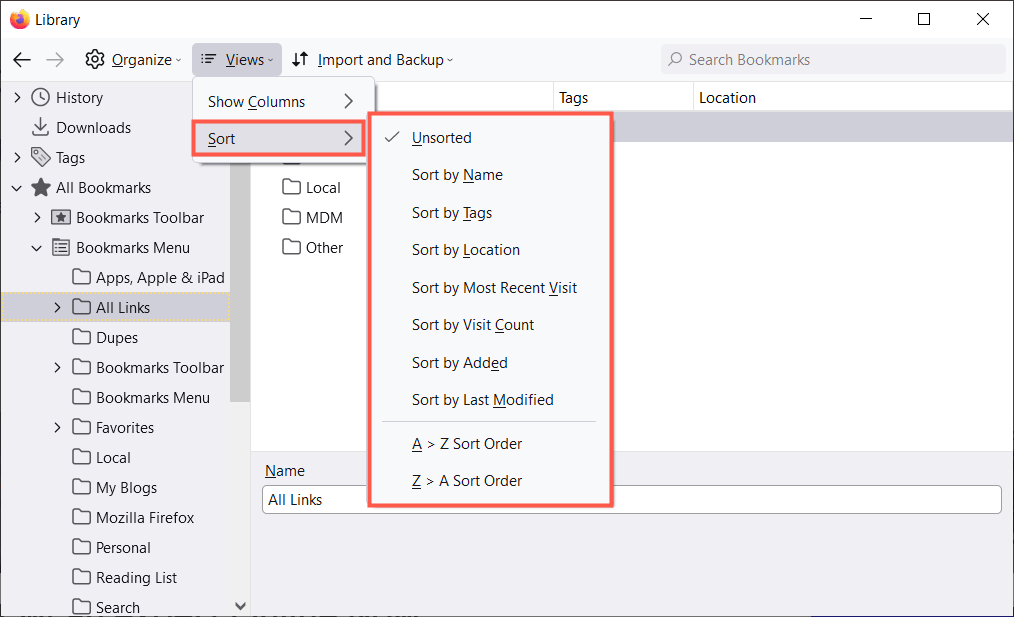This screenshot has width=1014, height=617.
Task: Click the Search Bookmarks field
Action: tap(840, 60)
